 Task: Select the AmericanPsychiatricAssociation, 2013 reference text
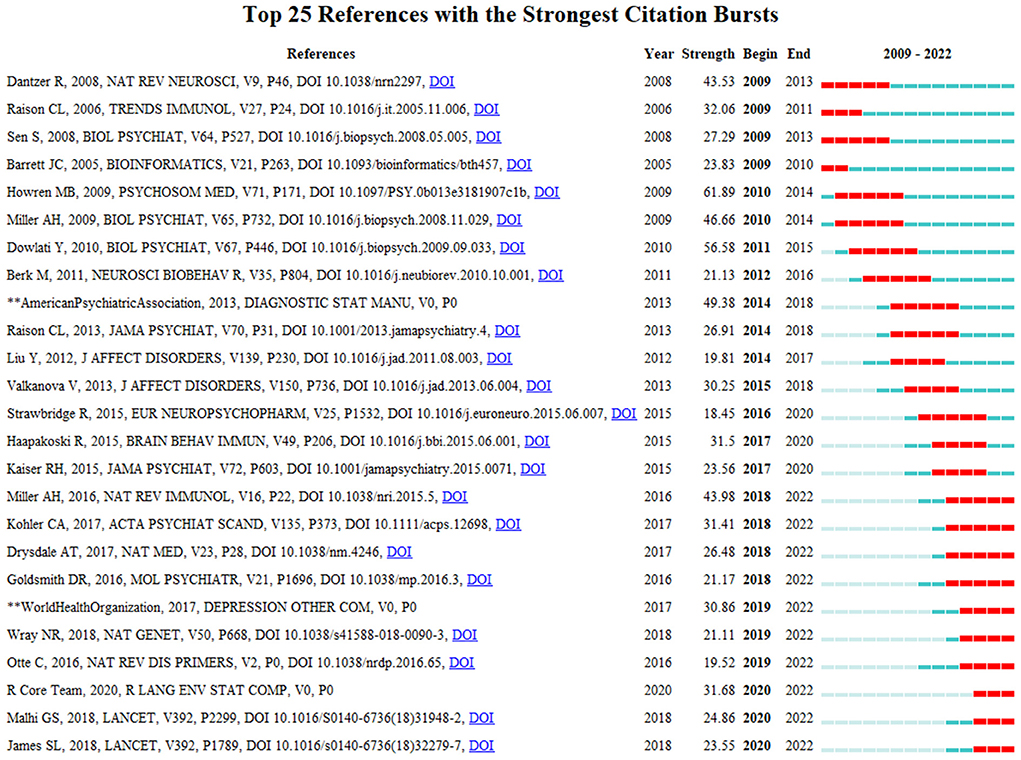click(232, 303)
